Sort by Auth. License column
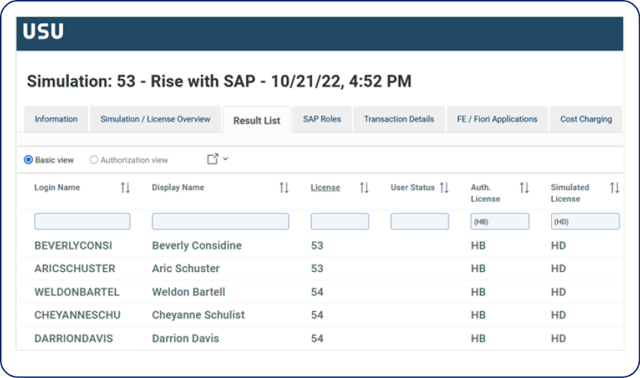This screenshot has height=378, width=640. coord(524,188)
